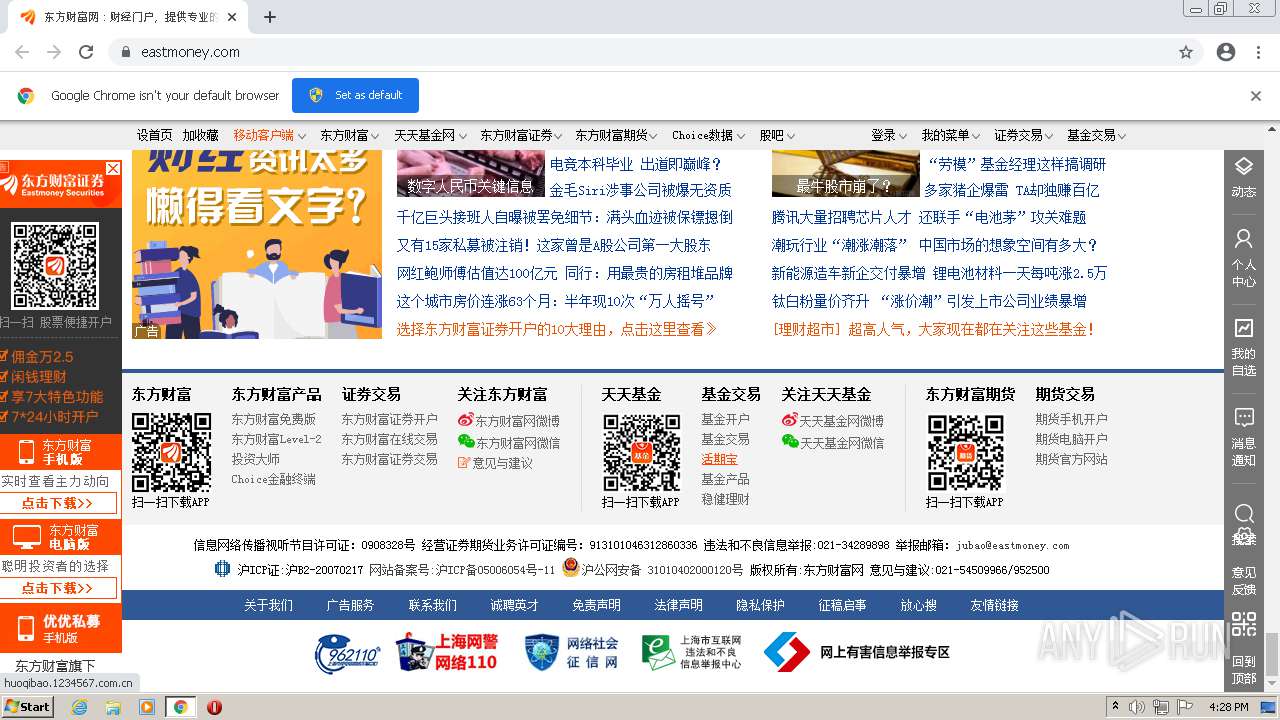Expand 东方财富 dropdown in top nav
The image size is (1280, 720).
349,135
